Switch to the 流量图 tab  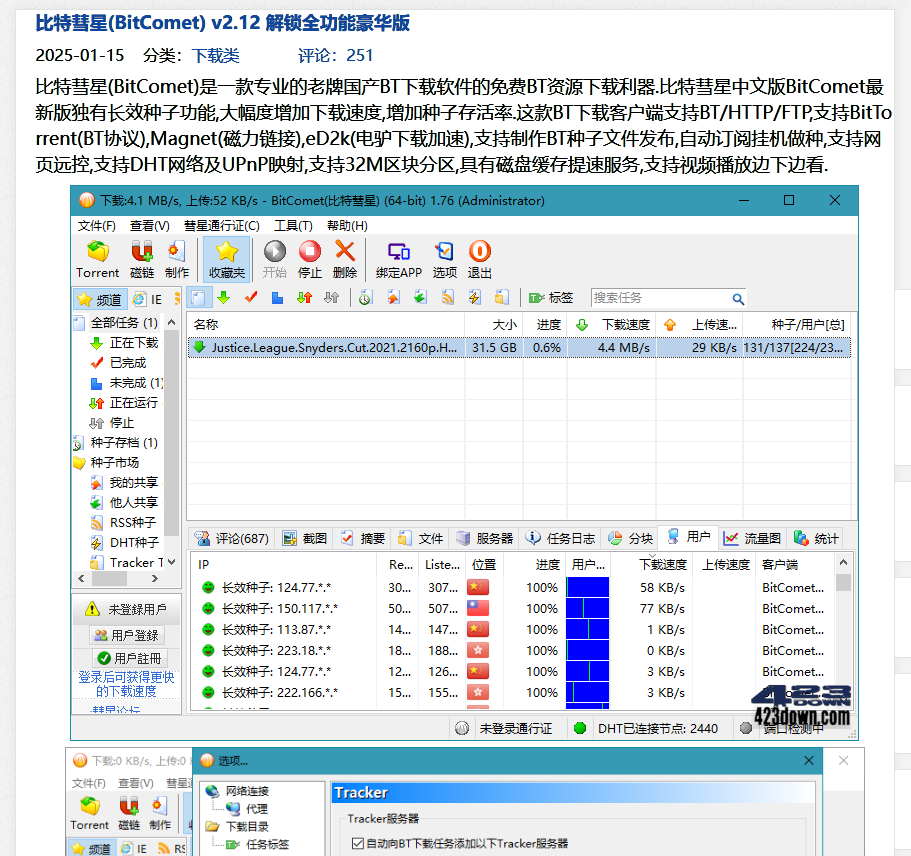coord(753,538)
